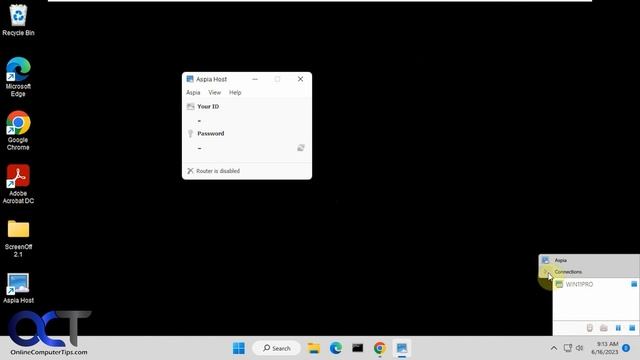The height and width of the screenshot is (360, 640).
Task: Click the Password label
Action: click(x=211, y=133)
